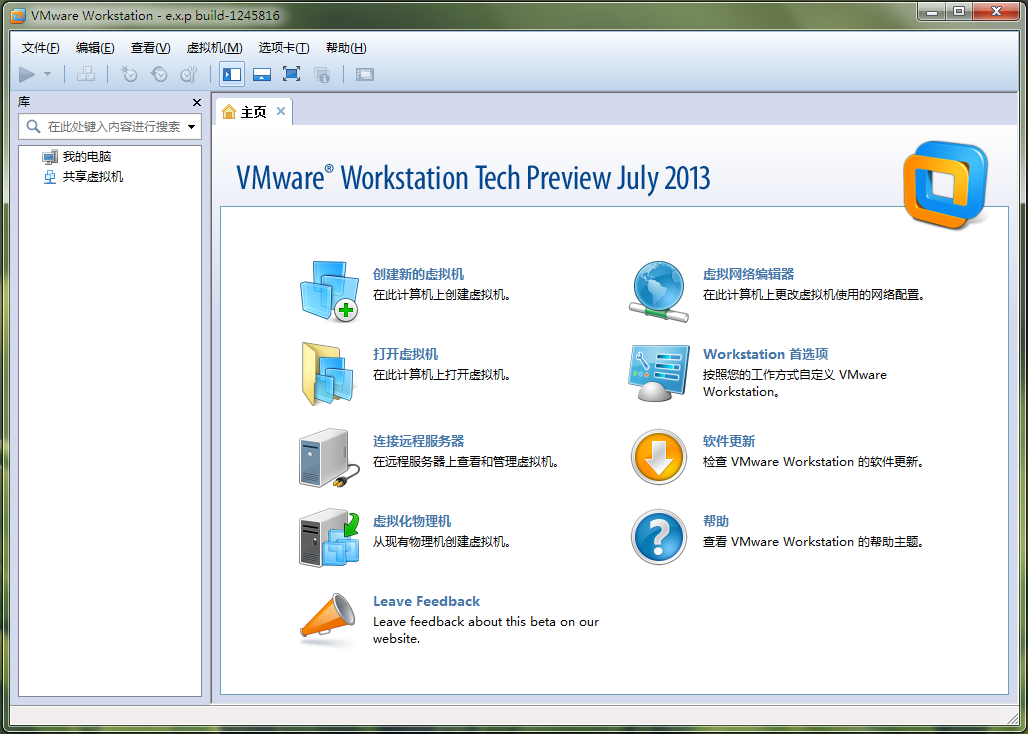Click the Power On play toolbar icon
This screenshot has width=1028, height=734.
[x=27, y=74]
